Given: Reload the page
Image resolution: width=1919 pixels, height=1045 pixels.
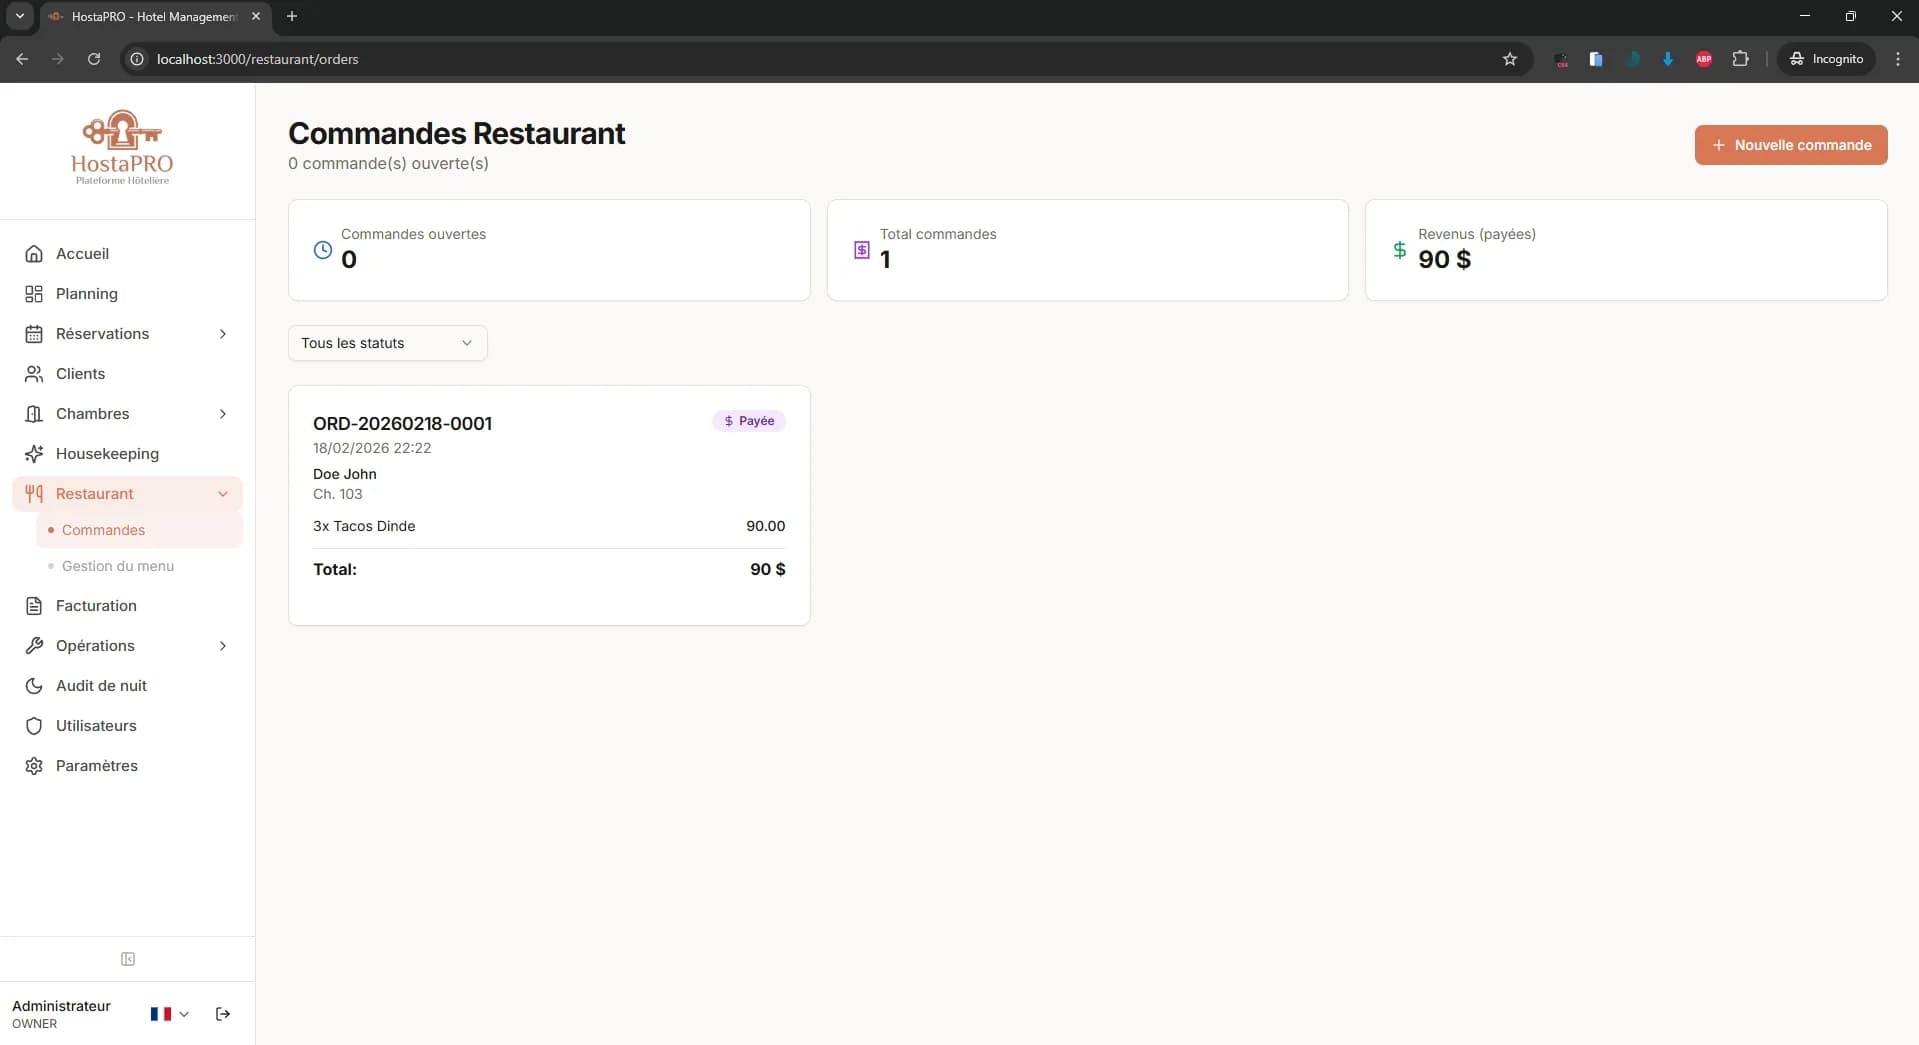Looking at the screenshot, I should [94, 59].
